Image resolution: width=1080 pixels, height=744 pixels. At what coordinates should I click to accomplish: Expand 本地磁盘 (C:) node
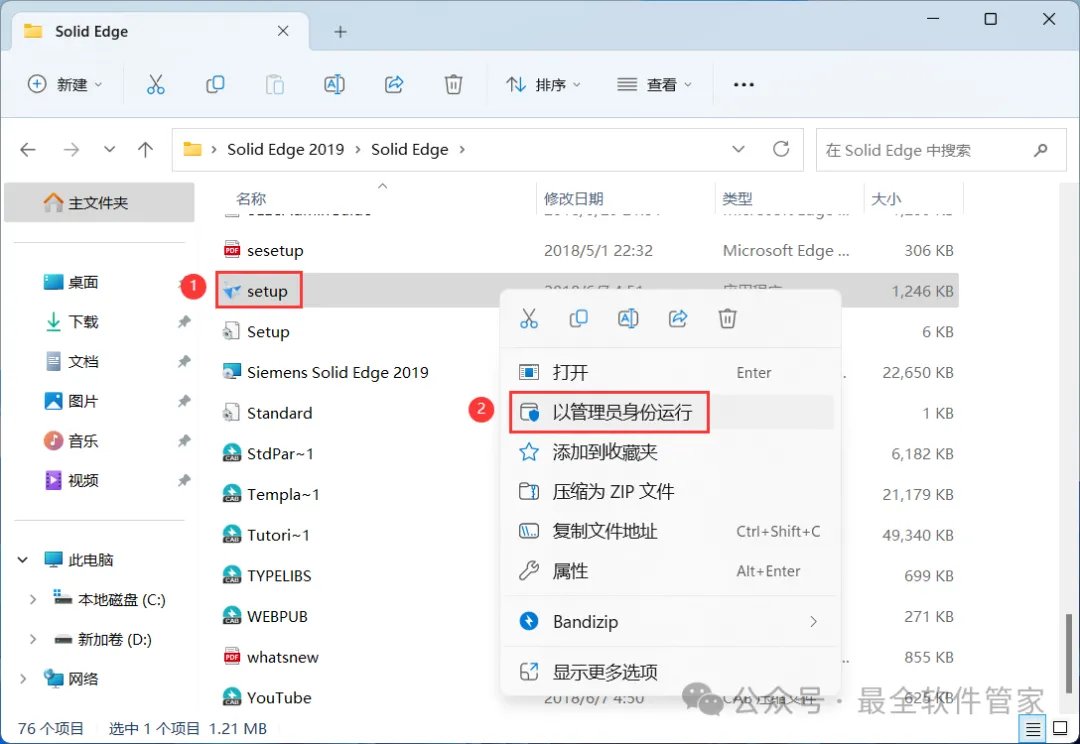32,600
